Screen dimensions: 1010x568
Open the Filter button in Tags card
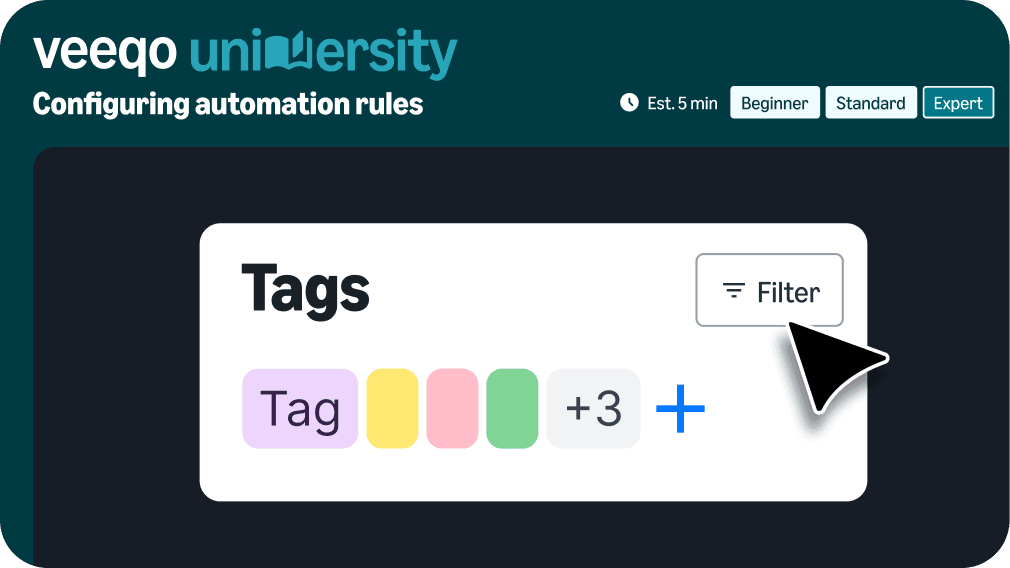(769, 291)
